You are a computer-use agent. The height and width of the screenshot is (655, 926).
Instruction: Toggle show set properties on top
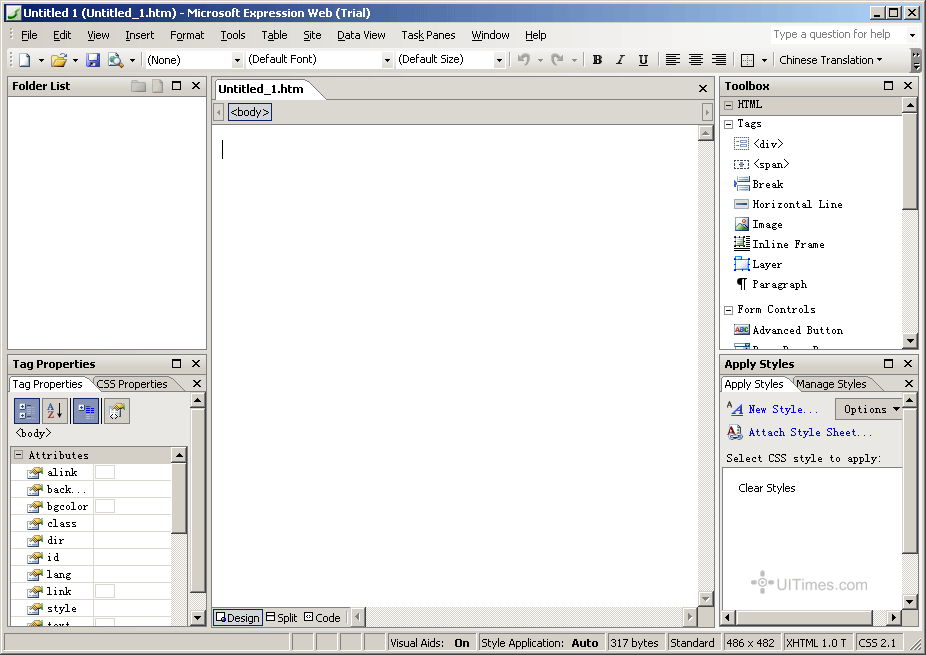[86, 411]
